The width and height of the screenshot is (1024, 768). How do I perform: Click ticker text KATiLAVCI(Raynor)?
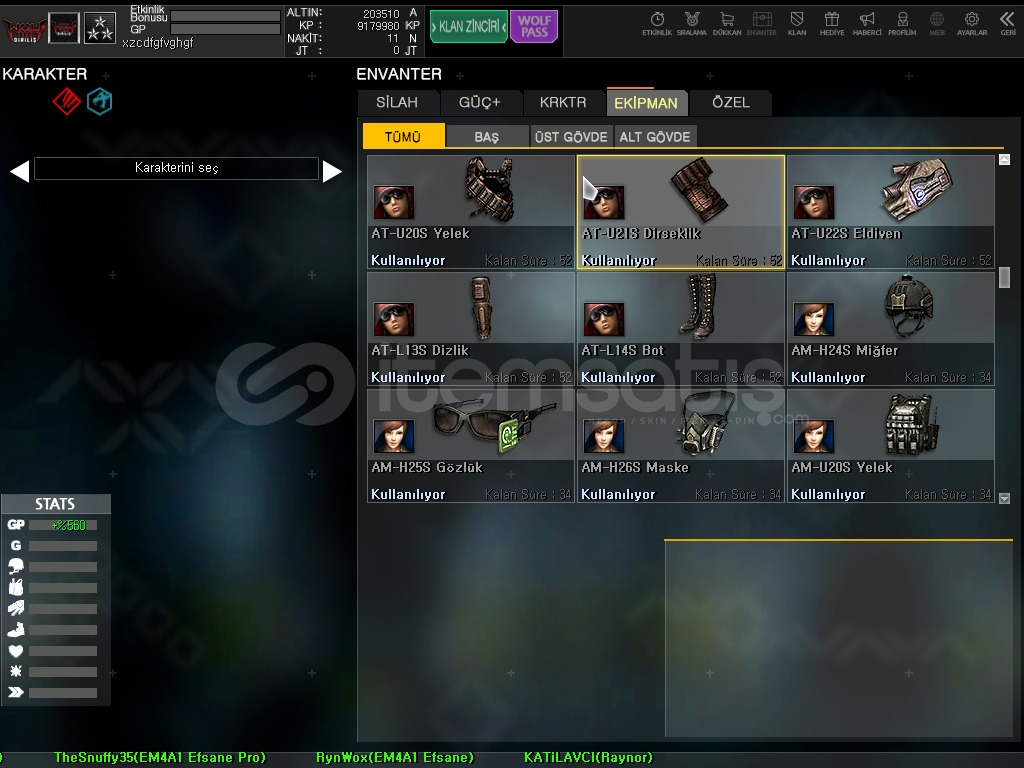pos(588,758)
